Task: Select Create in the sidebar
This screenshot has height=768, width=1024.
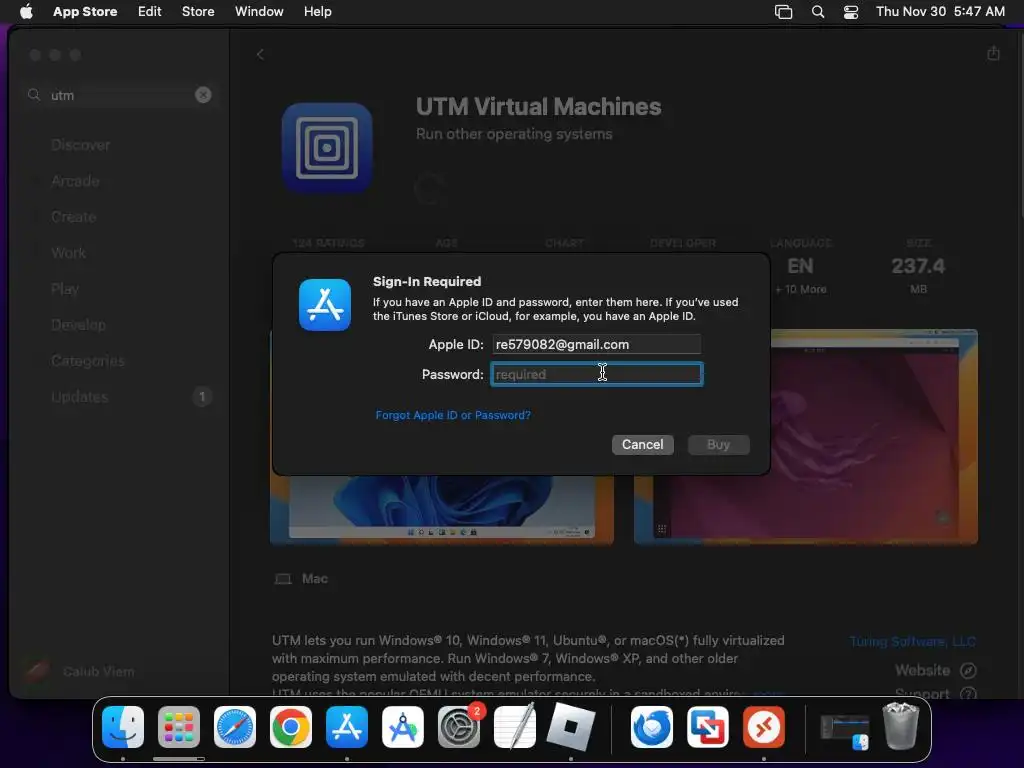Action: coord(74,217)
